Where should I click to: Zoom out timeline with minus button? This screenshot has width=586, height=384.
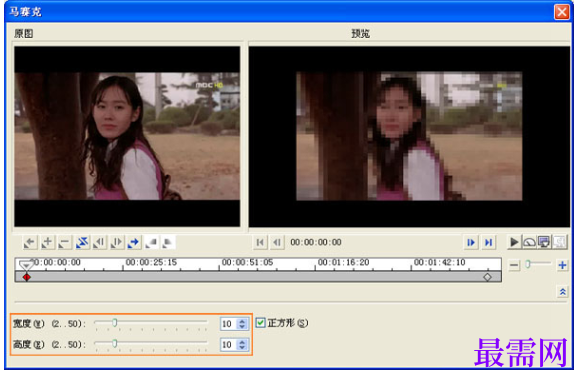click(x=514, y=265)
